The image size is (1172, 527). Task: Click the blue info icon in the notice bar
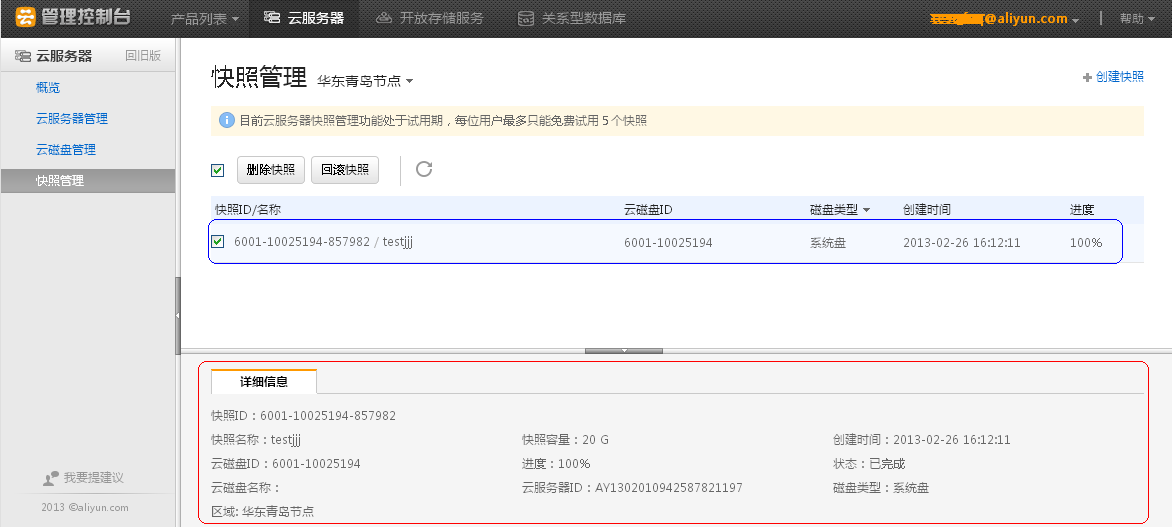[x=226, y=121]
